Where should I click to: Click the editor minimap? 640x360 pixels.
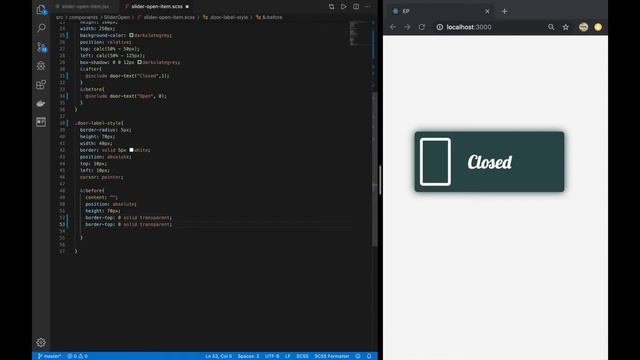(x=359, y=33)
